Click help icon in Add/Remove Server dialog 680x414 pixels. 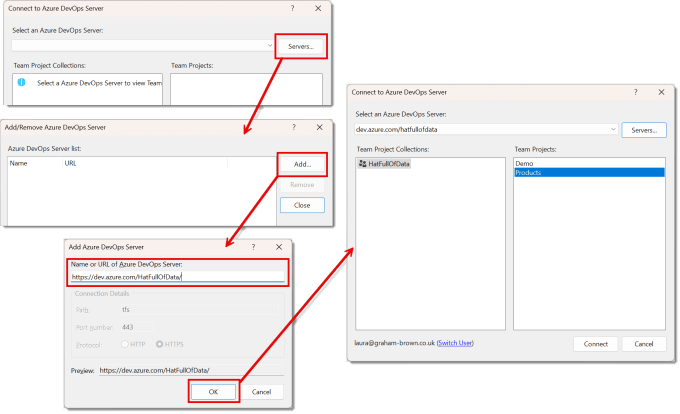pos(294,127)
